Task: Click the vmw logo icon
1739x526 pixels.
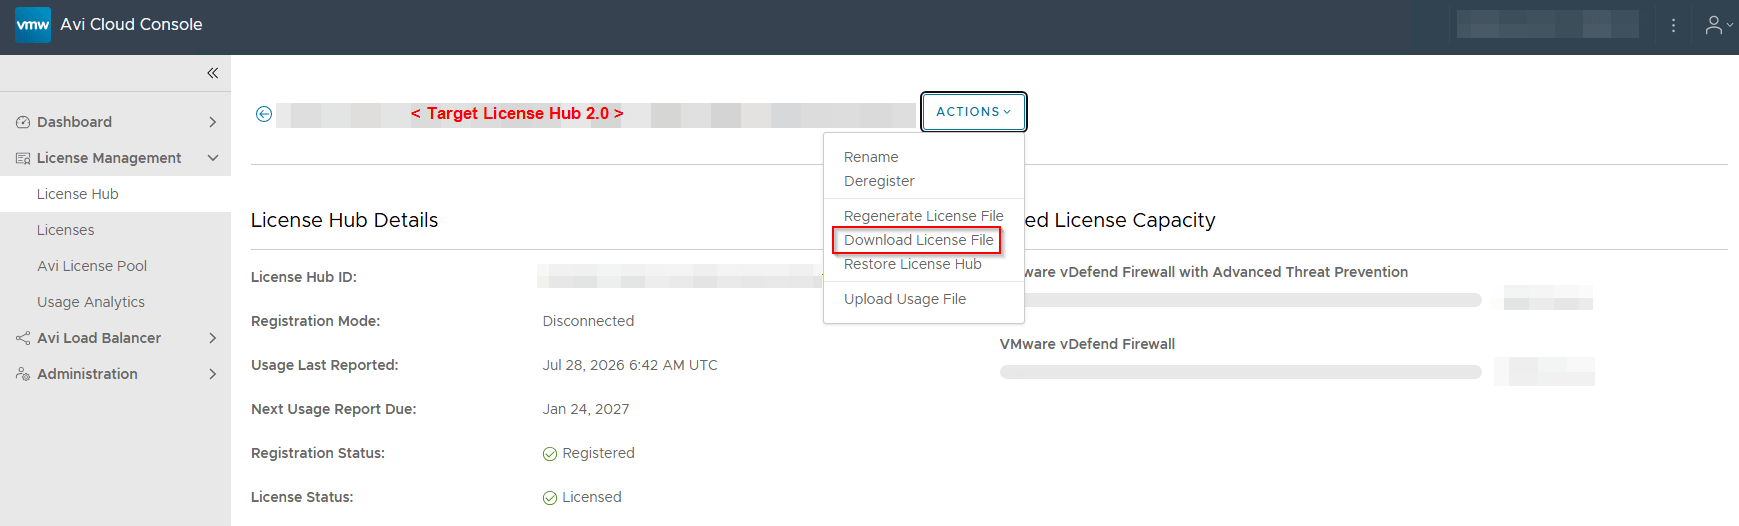Action: [x=33, y=25]
